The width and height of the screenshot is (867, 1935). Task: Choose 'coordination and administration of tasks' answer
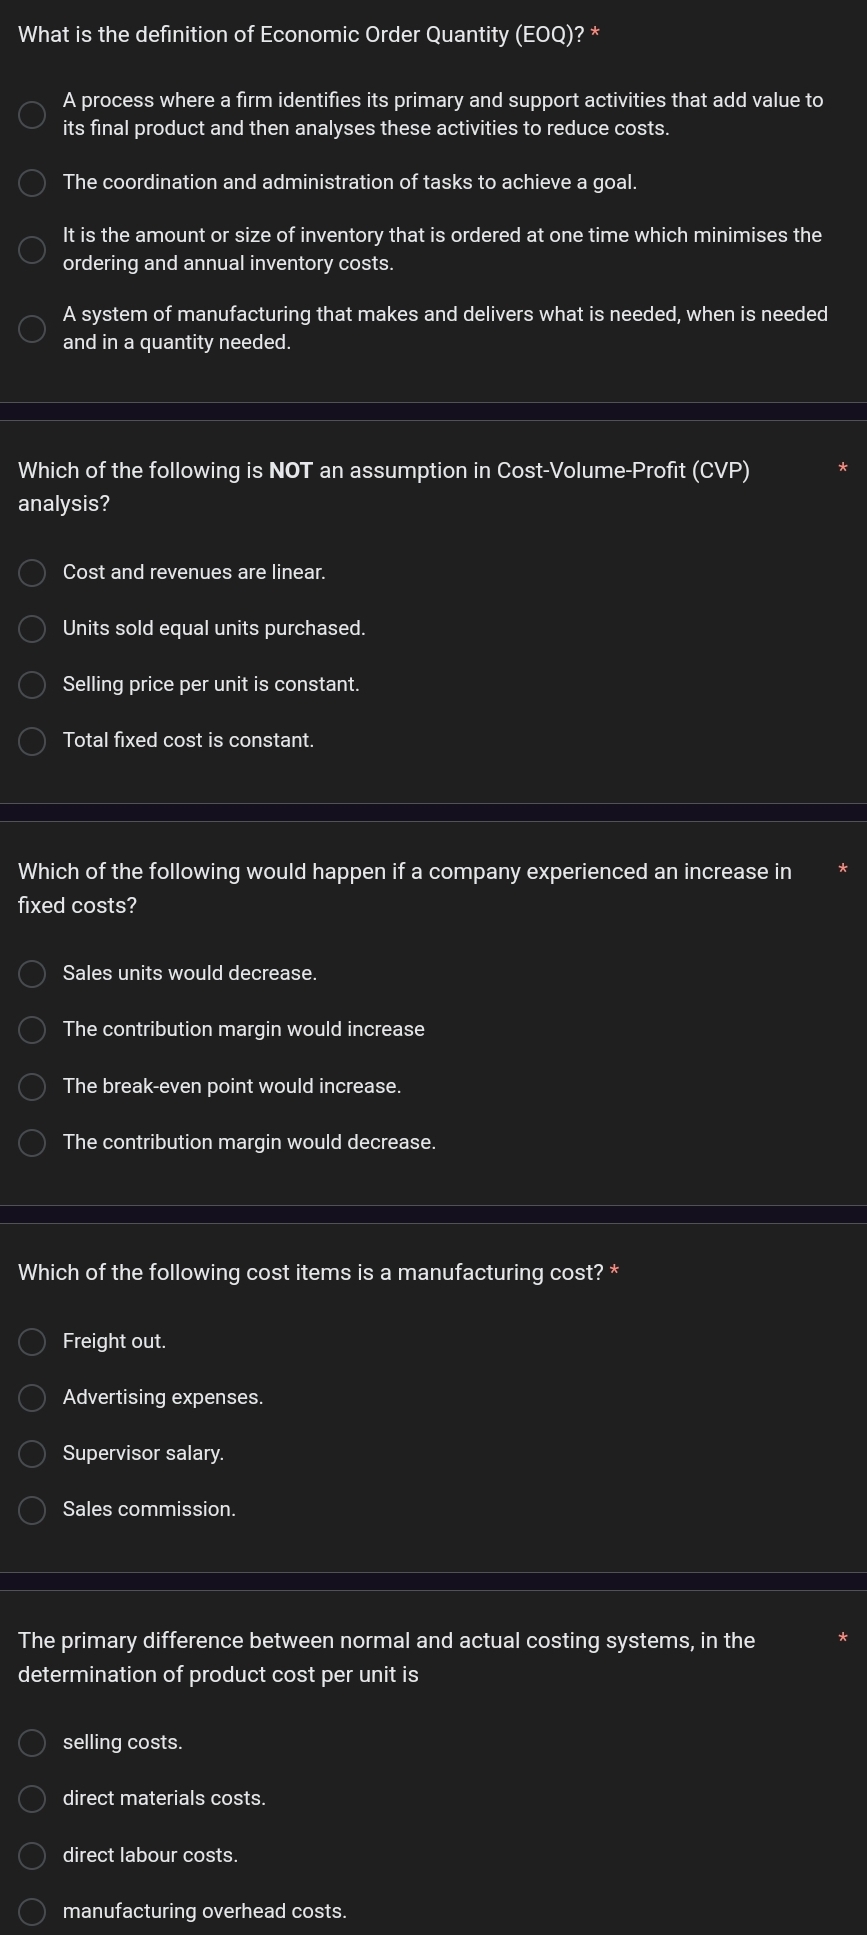click(32, 183)
